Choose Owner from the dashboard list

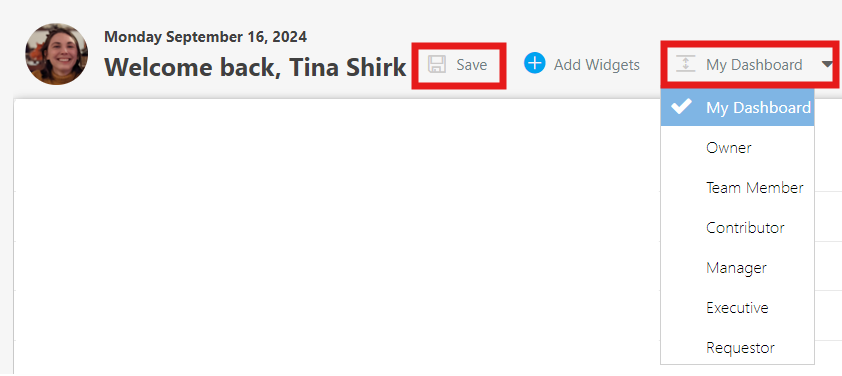pos(737,148)
